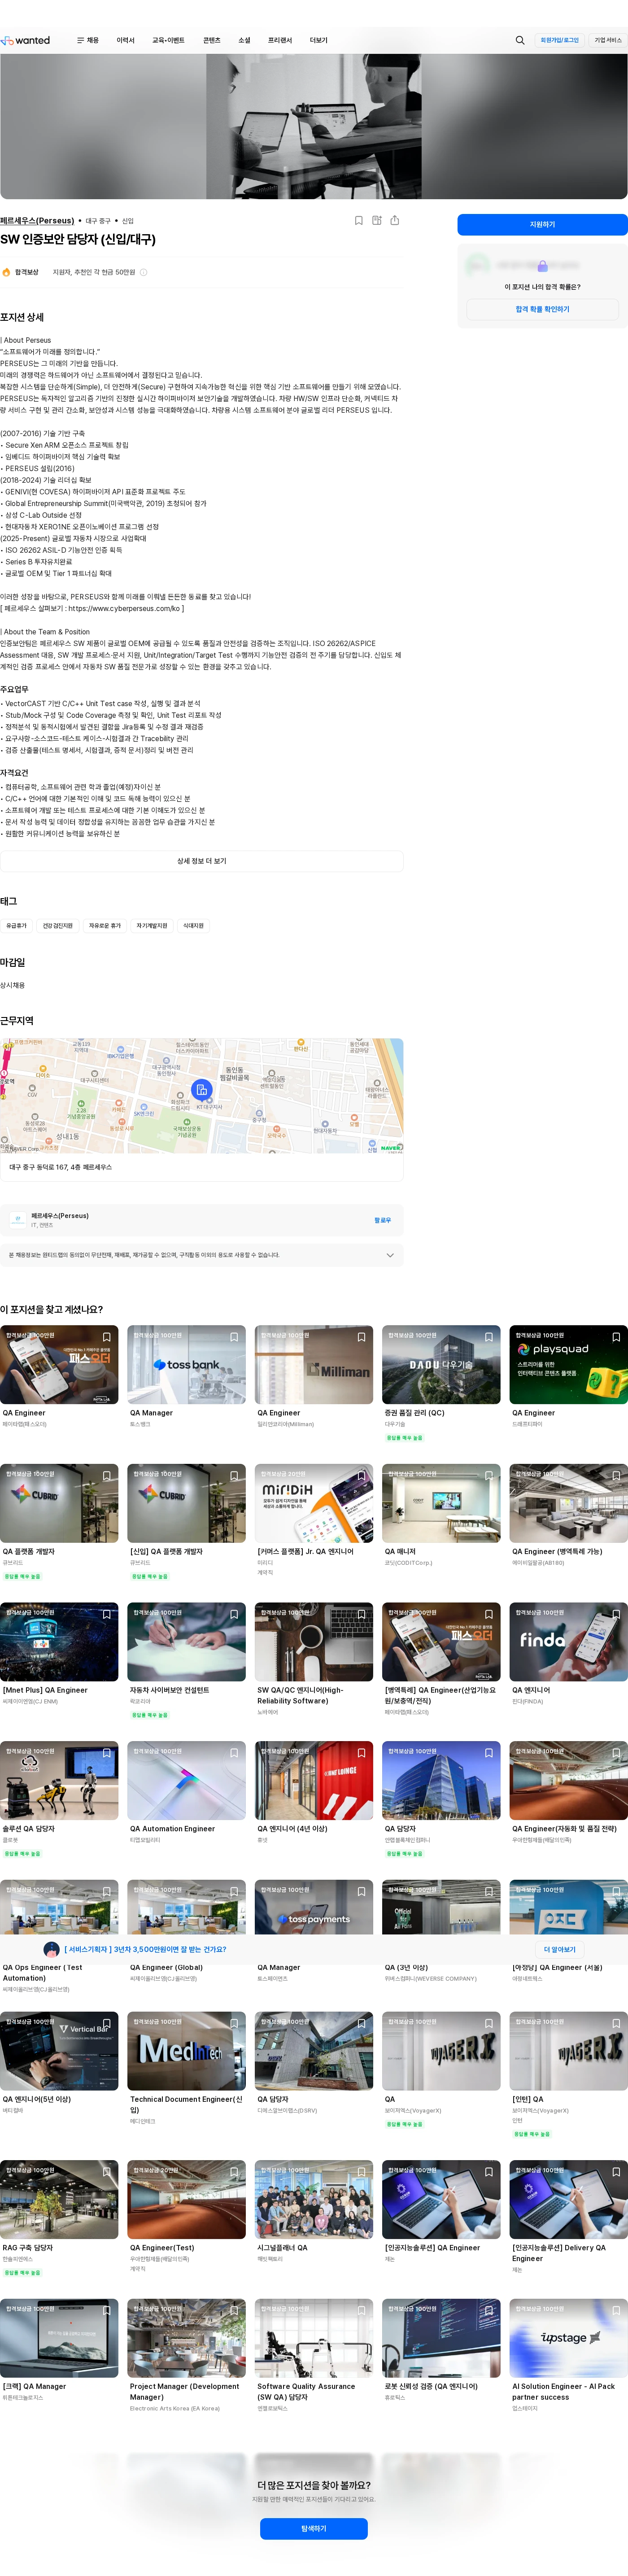Click the 탐색하기 button at the bottom

pyautogui.click(x=314, y=2528)
